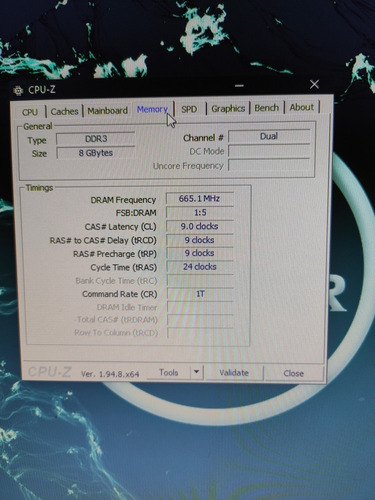The width and height of the screenshot is (375, 500).
Task: Click the CPU-Z app icon in title bar
Action: (18, 90)
